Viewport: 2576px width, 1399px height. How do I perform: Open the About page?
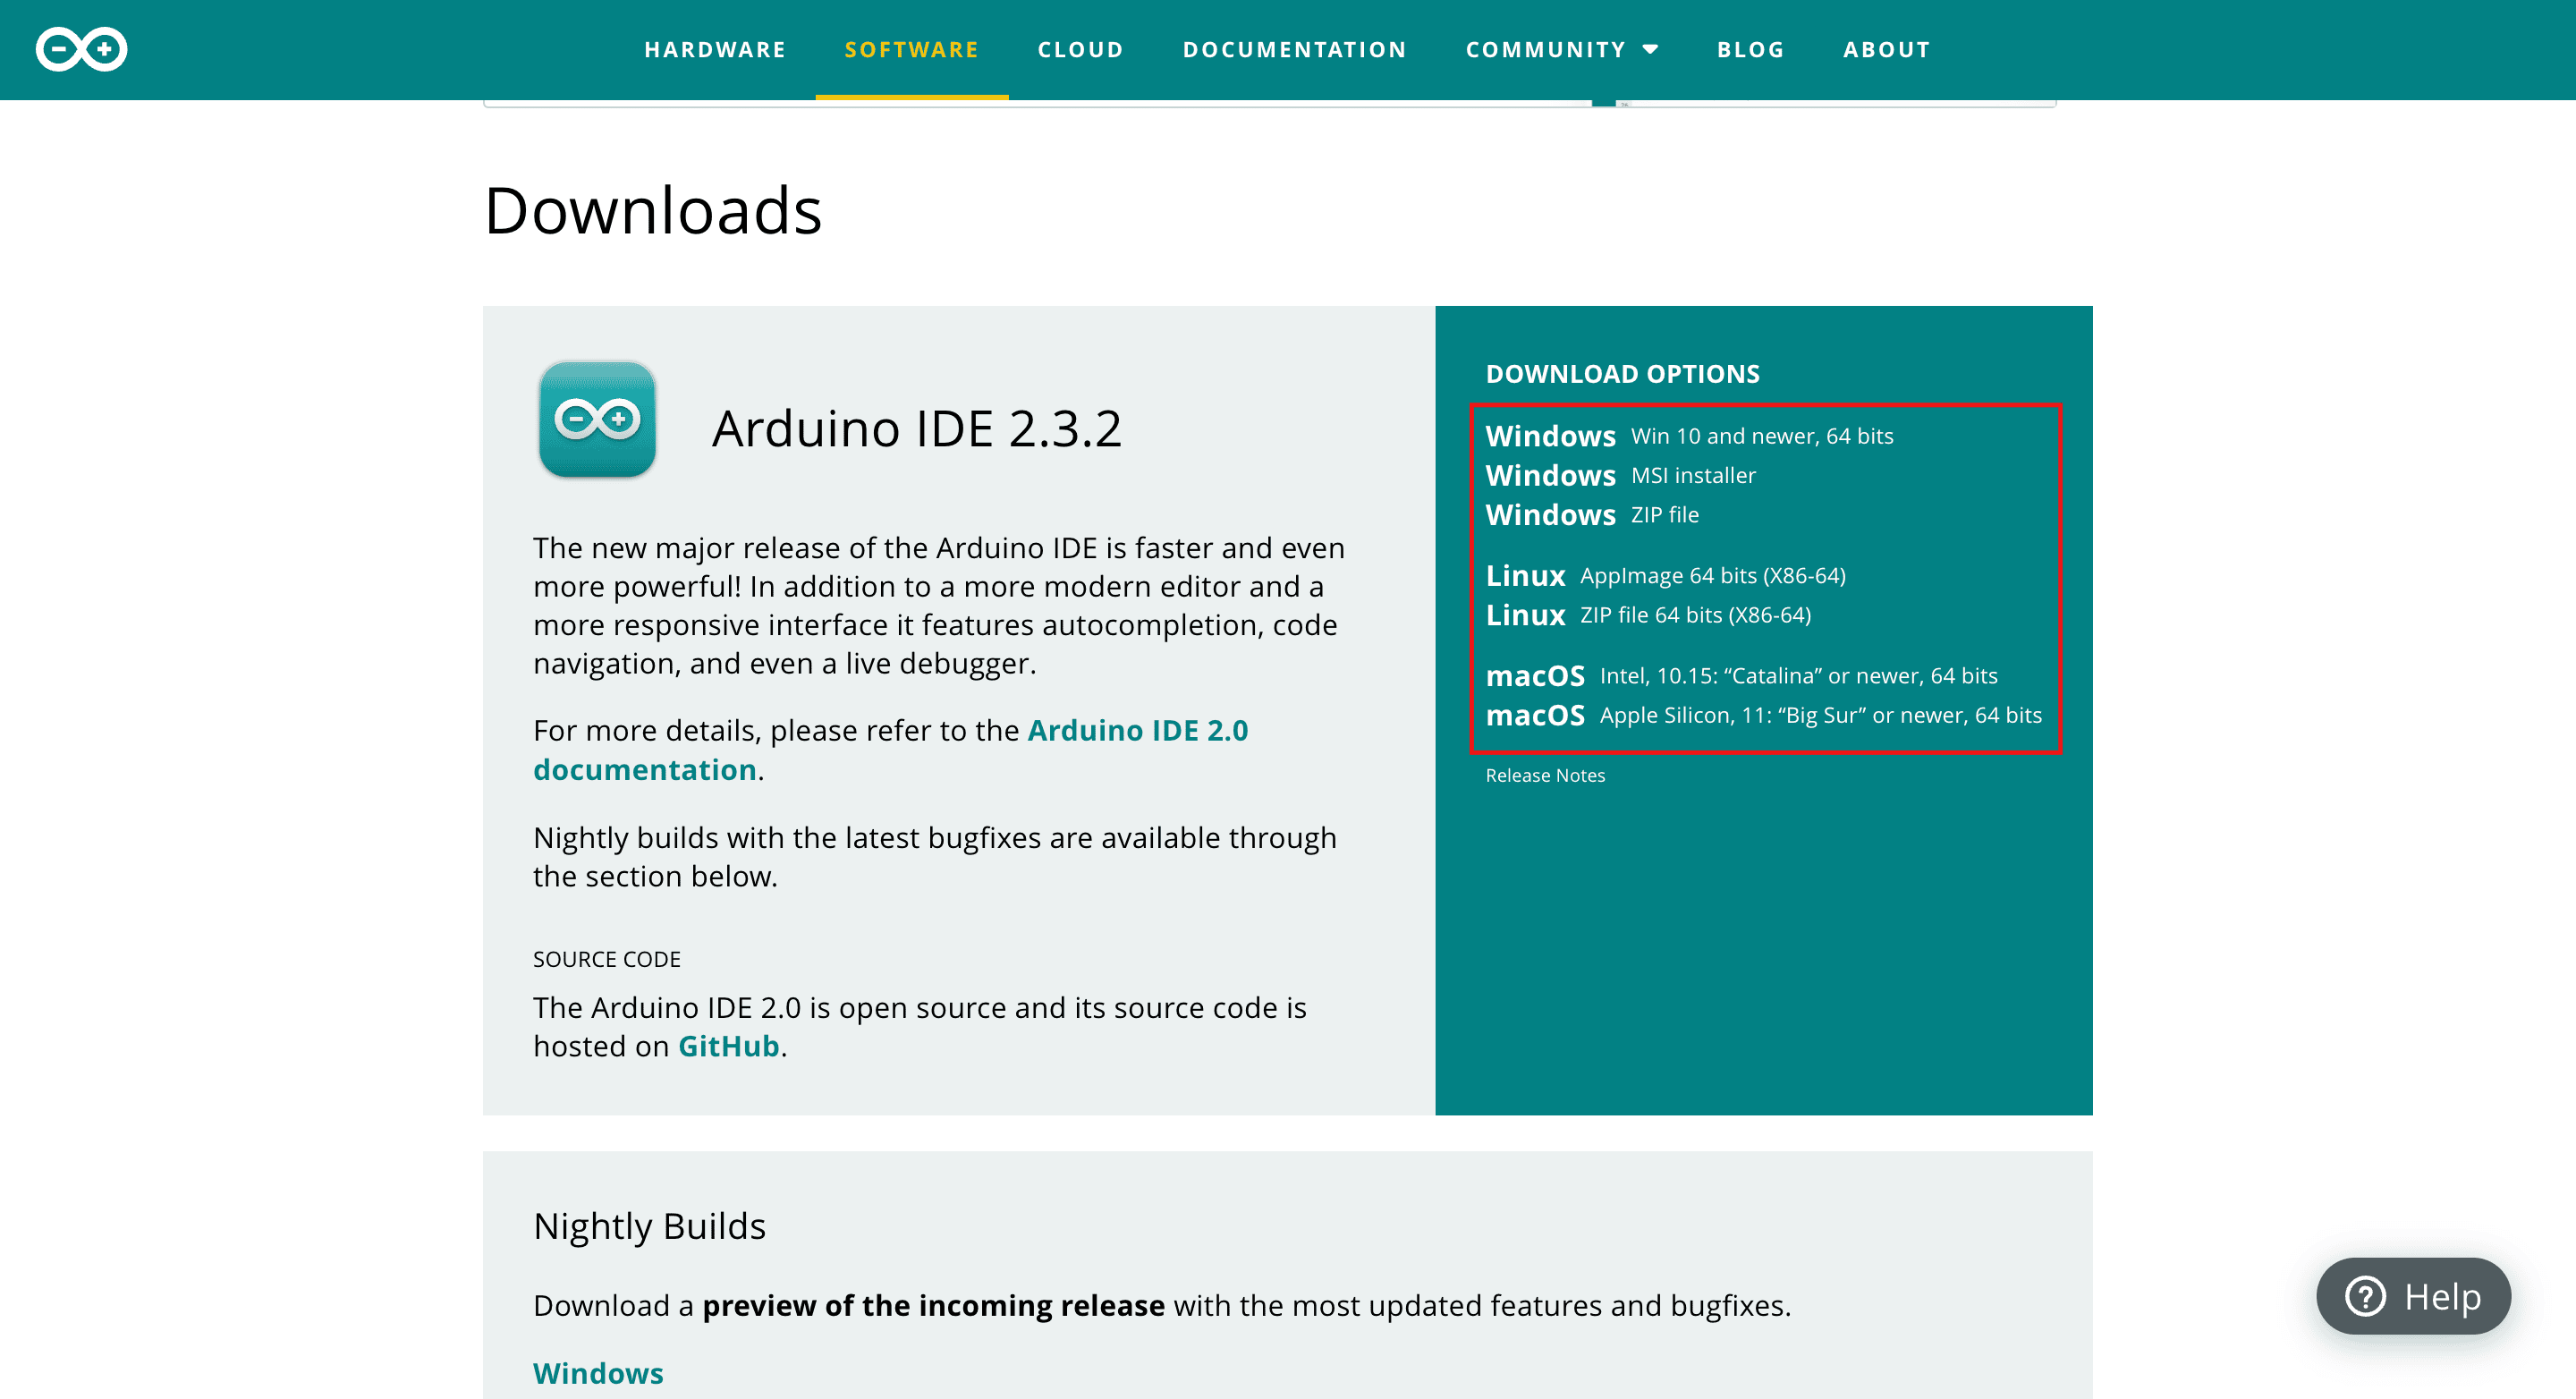coord(1887,49)
